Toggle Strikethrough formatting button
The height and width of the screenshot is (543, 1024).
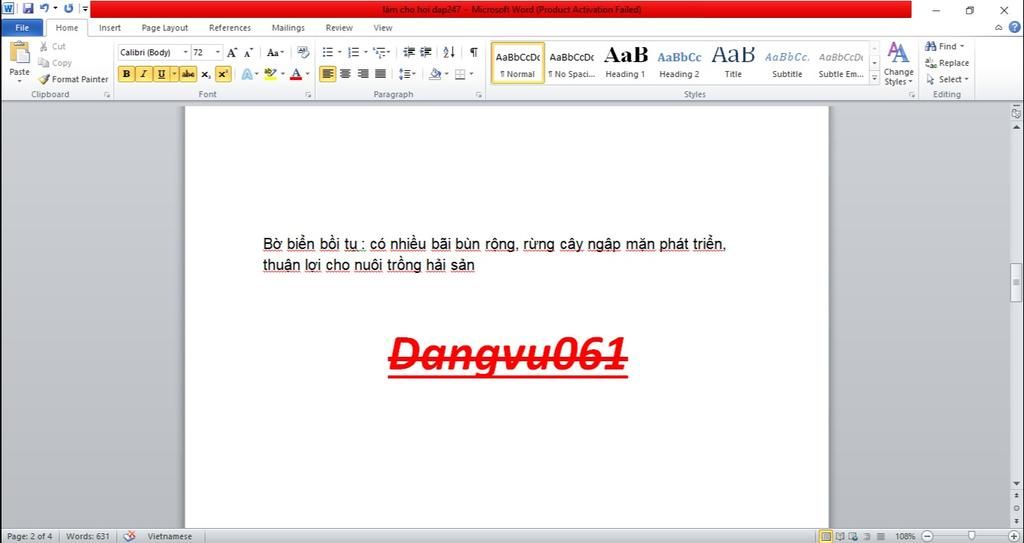click(x=188, y=74)
